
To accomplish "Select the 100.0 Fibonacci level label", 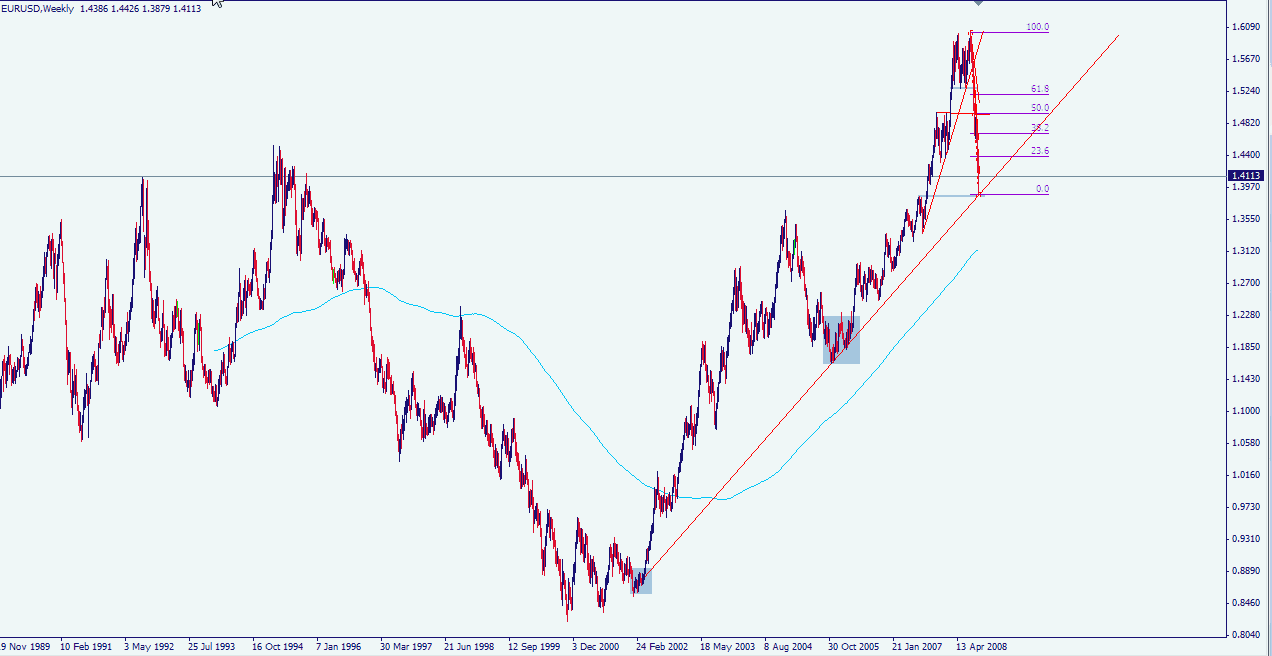I will [1038, 27].
